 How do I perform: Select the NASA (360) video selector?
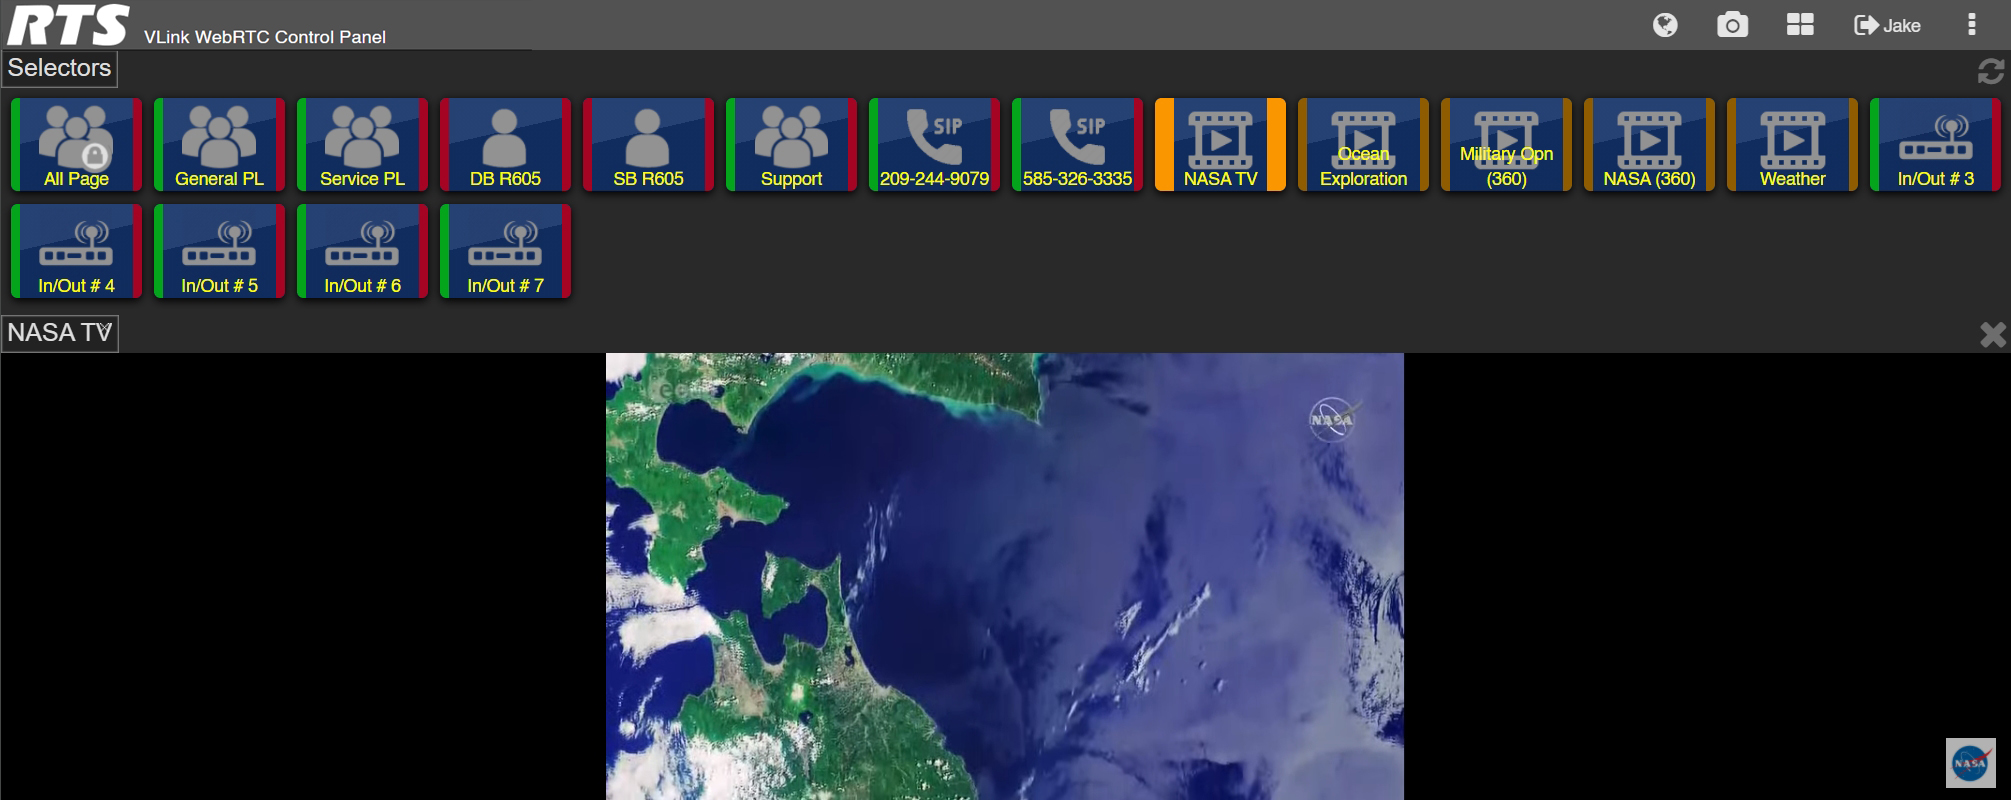click(1649, 144)
